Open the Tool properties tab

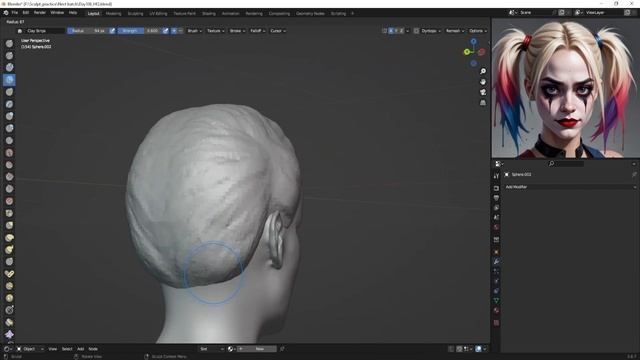(496, 176)
